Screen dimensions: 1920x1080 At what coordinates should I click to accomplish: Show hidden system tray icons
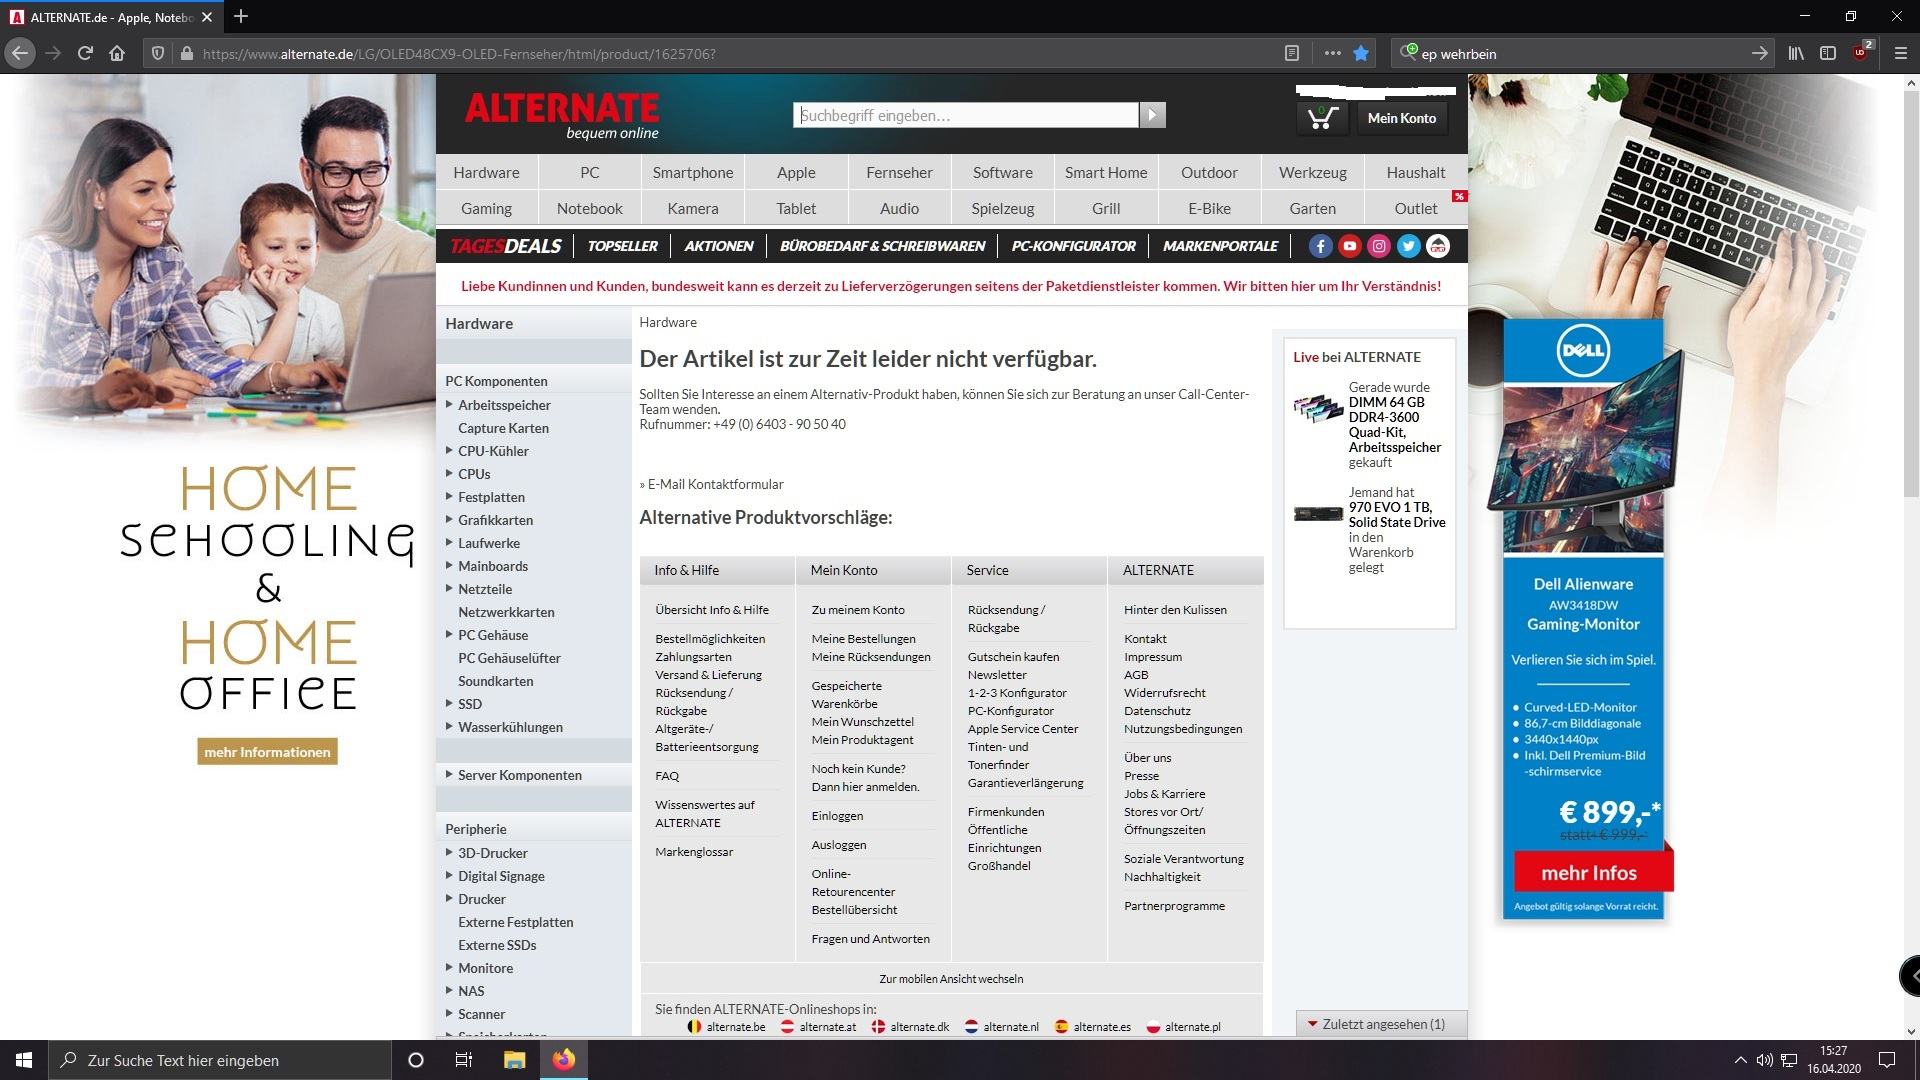click(x=1740, y=1060)
